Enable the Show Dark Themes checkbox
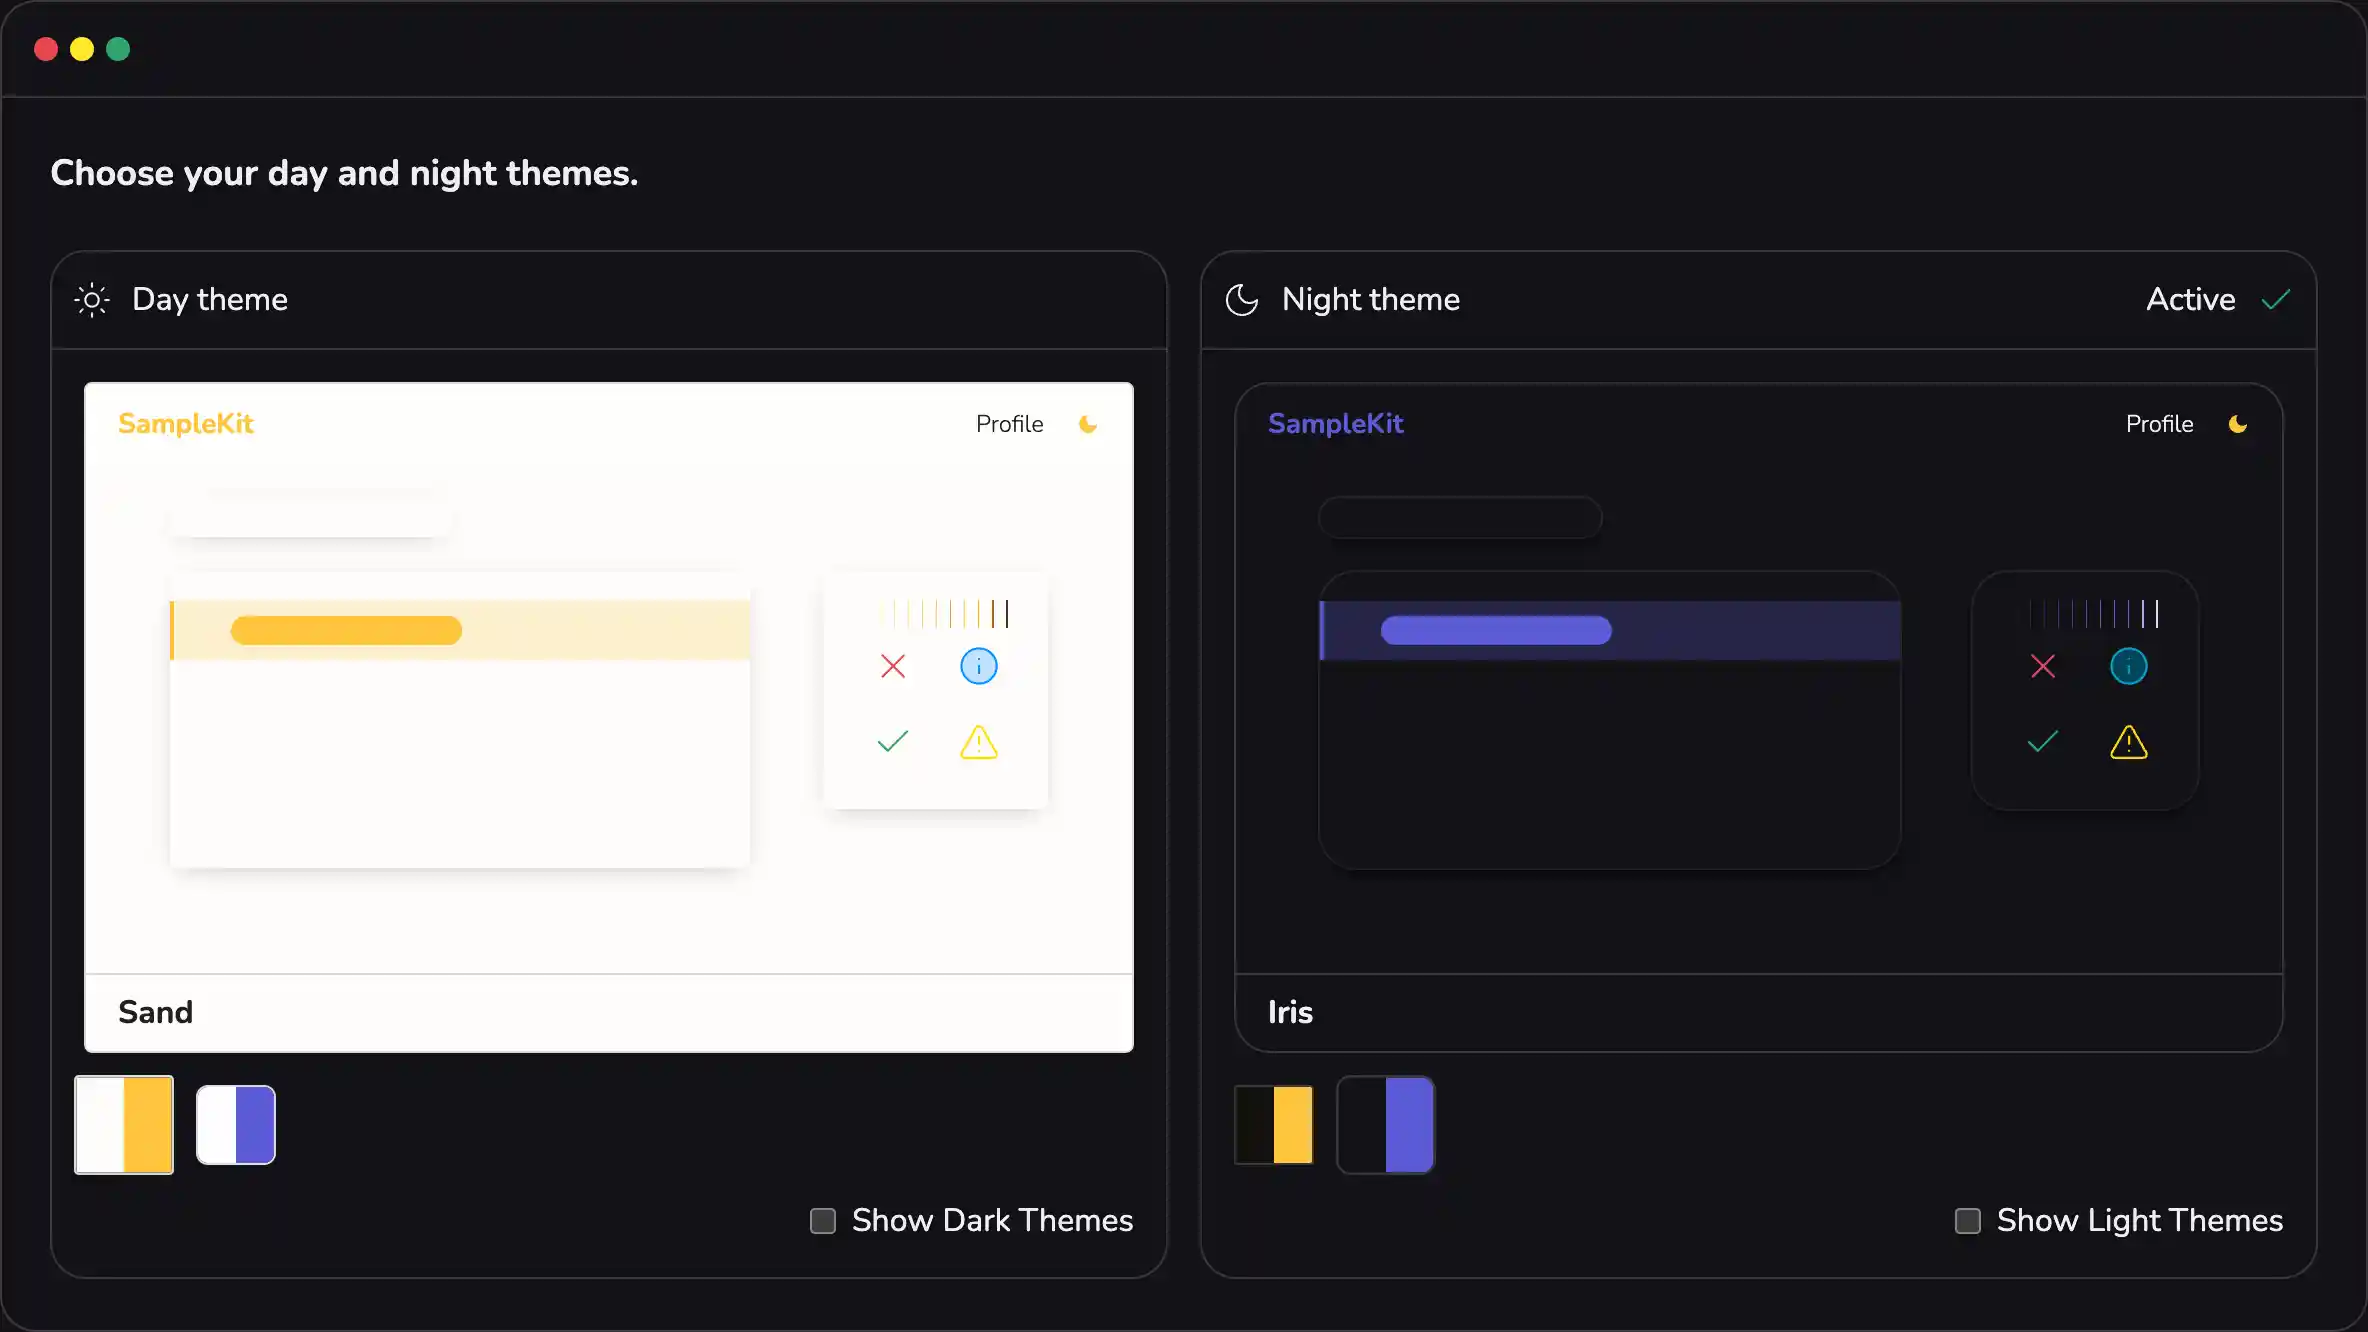The width and height of the screenshot is (2368, 1332). pos(823,1221)
